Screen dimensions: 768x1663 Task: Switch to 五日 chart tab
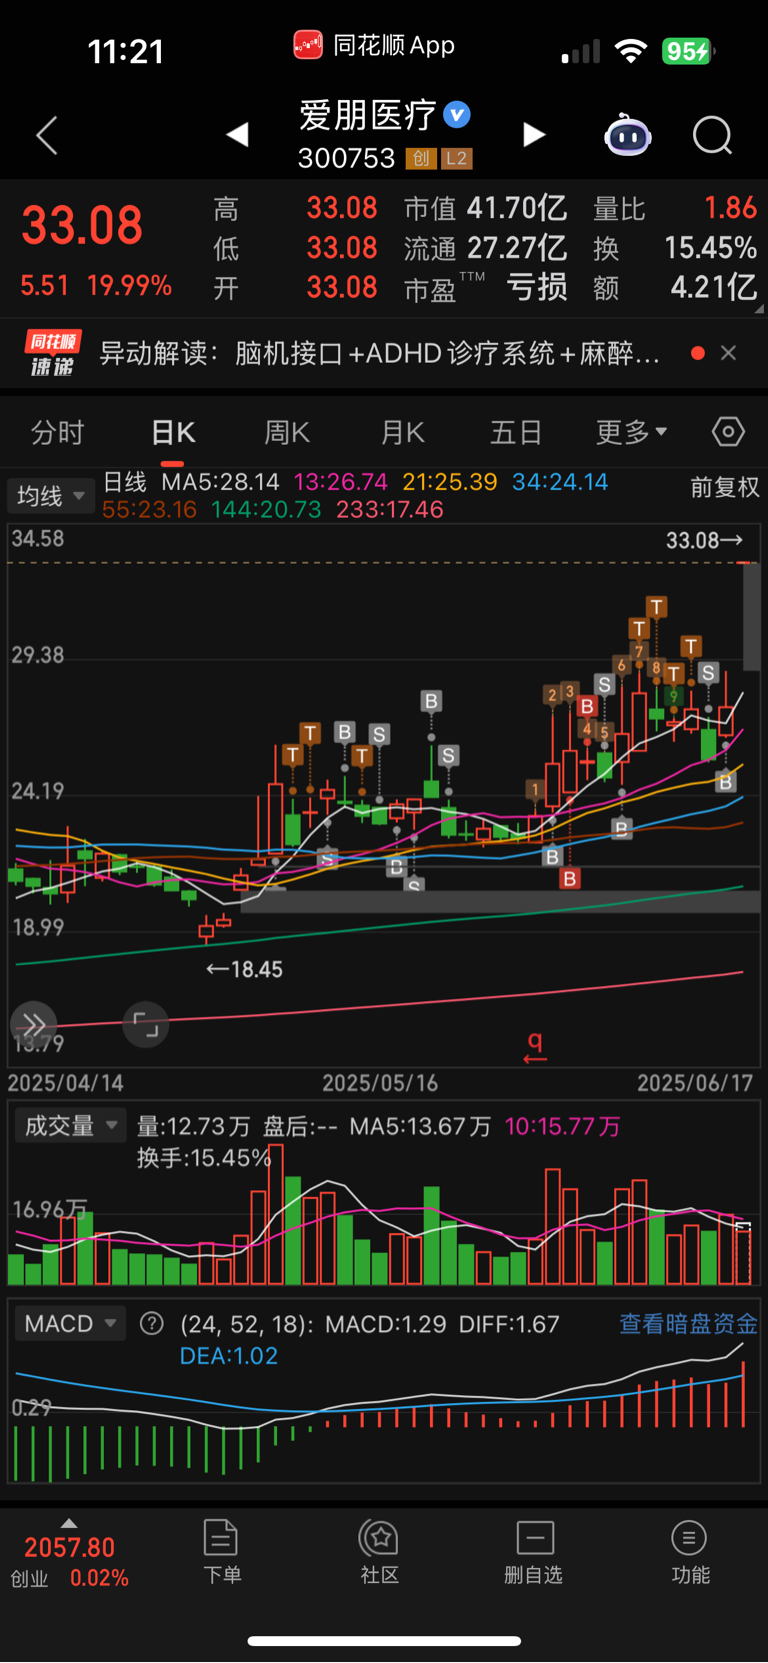point(516,433)
